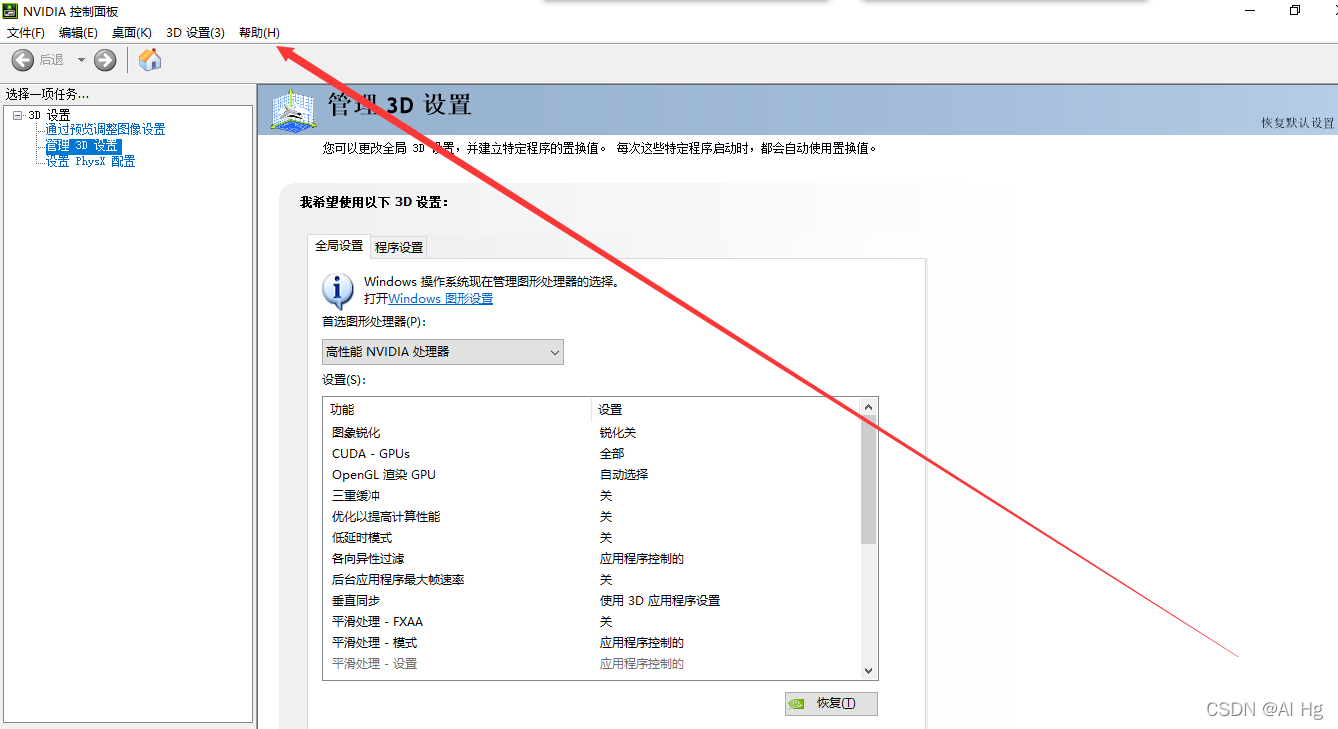Image resolution: width=1338 pixels, height=729 pixels.
Task: Collapse the 3D 设置 tree node
Action: pos(18,115)
